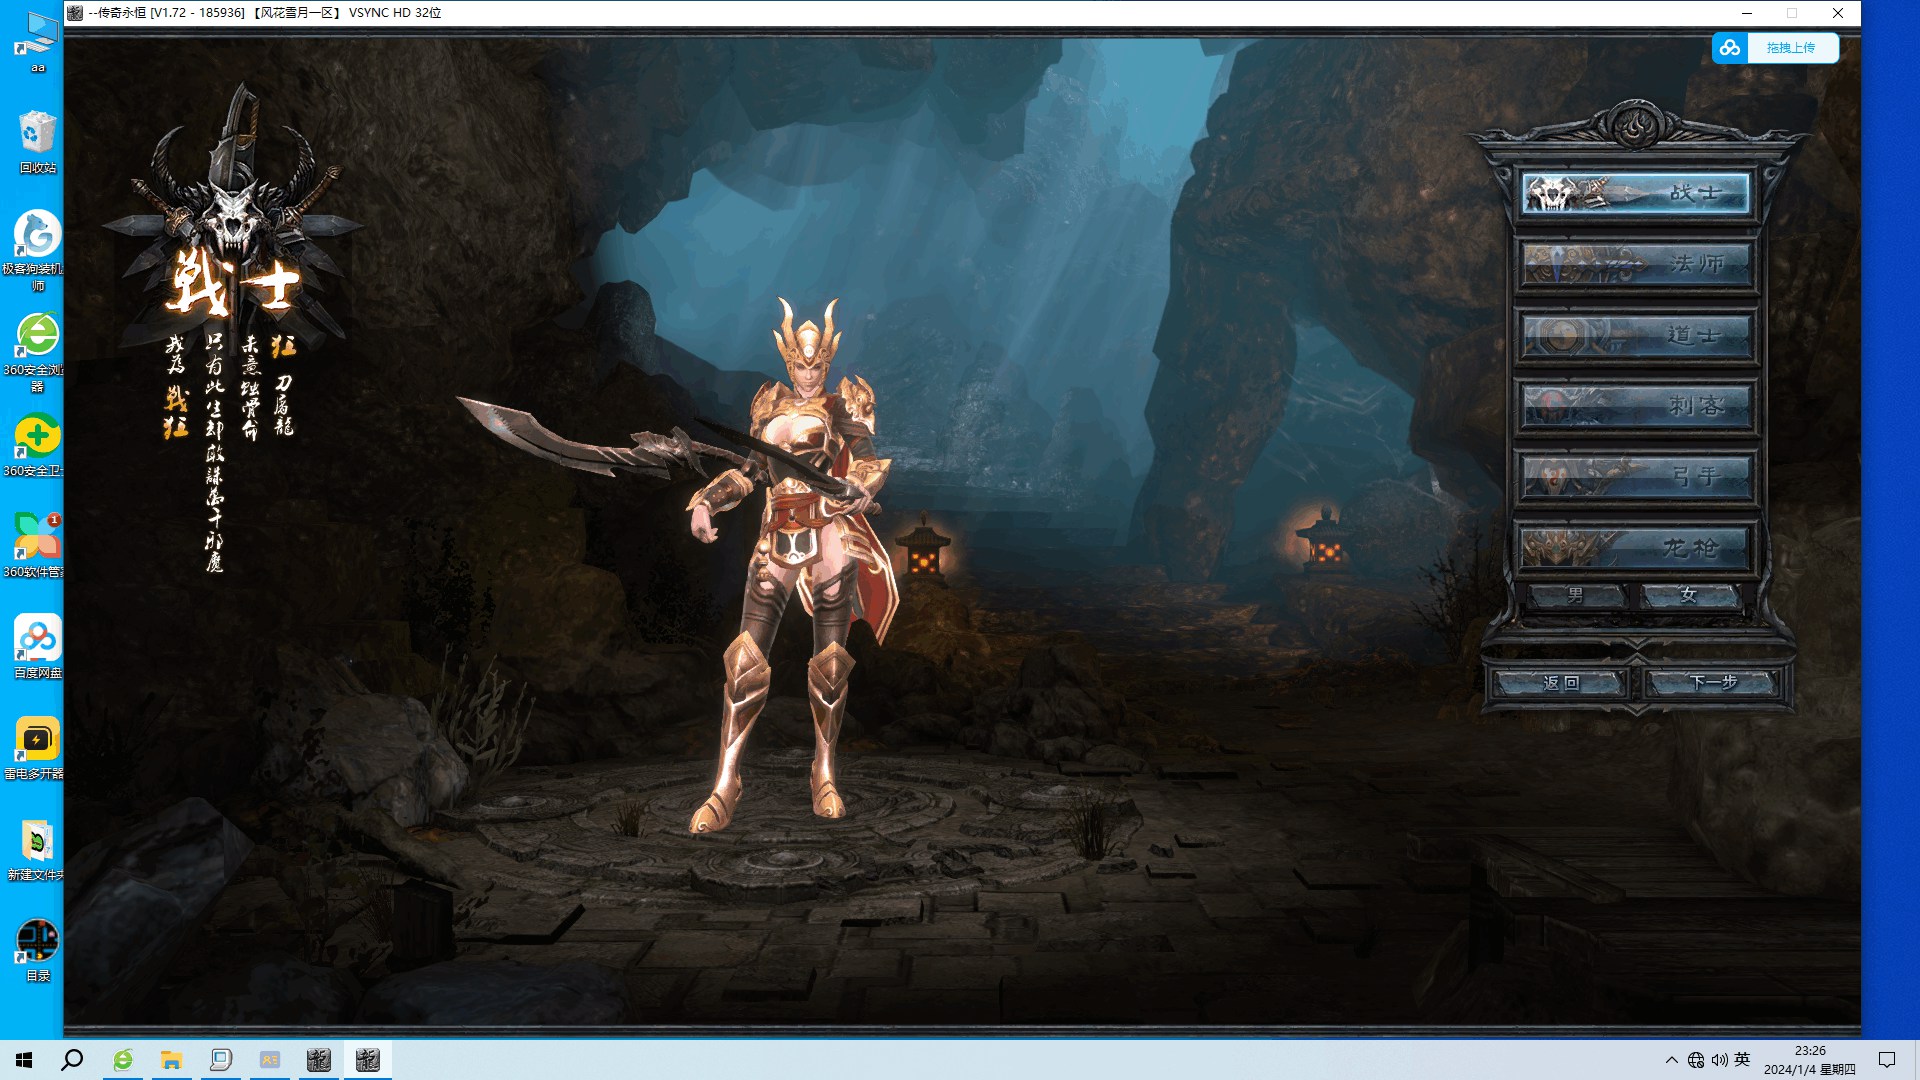The height and width of the screenshot is (1080, 1920).
Task: Minimize the game window
Action: coord(1747,13)
